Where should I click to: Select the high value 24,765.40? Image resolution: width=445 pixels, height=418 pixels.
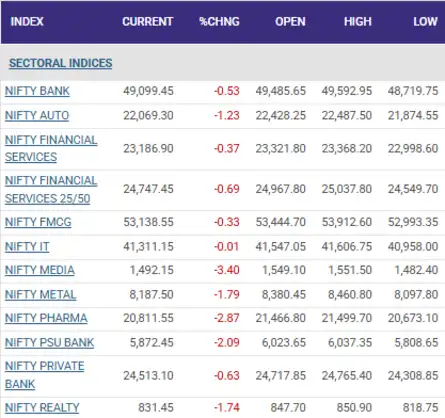click(x=347, y=376)
